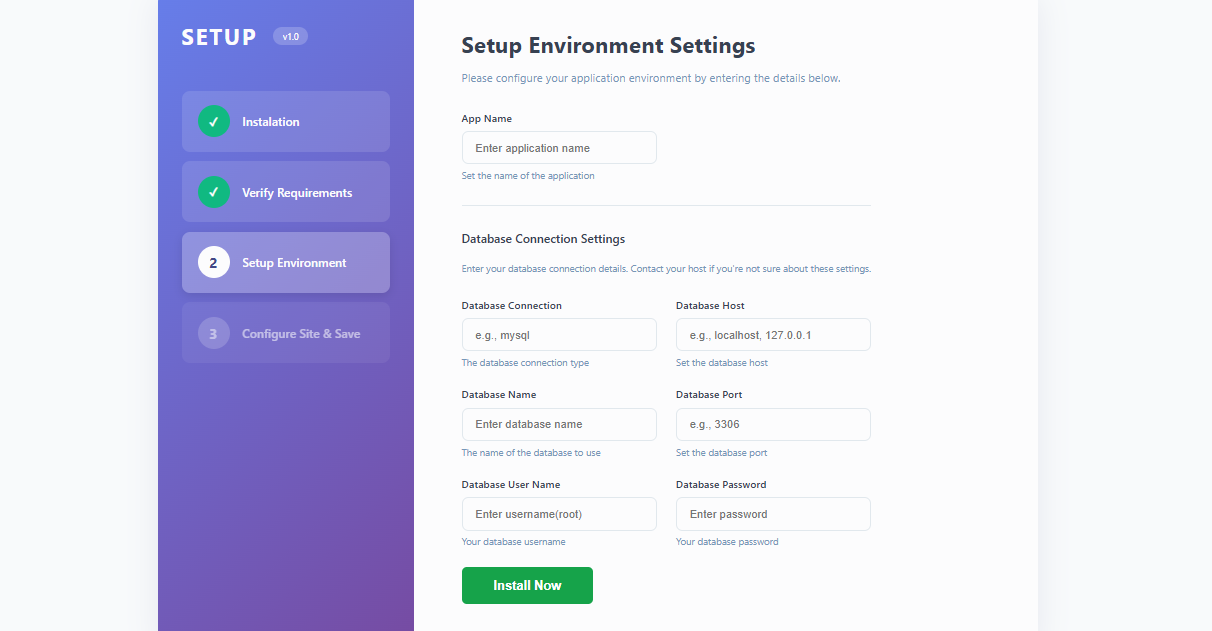Click the Setup Environment Settings heading
Viewport: 1212px width, 631px height.
[x=607, y=45]
